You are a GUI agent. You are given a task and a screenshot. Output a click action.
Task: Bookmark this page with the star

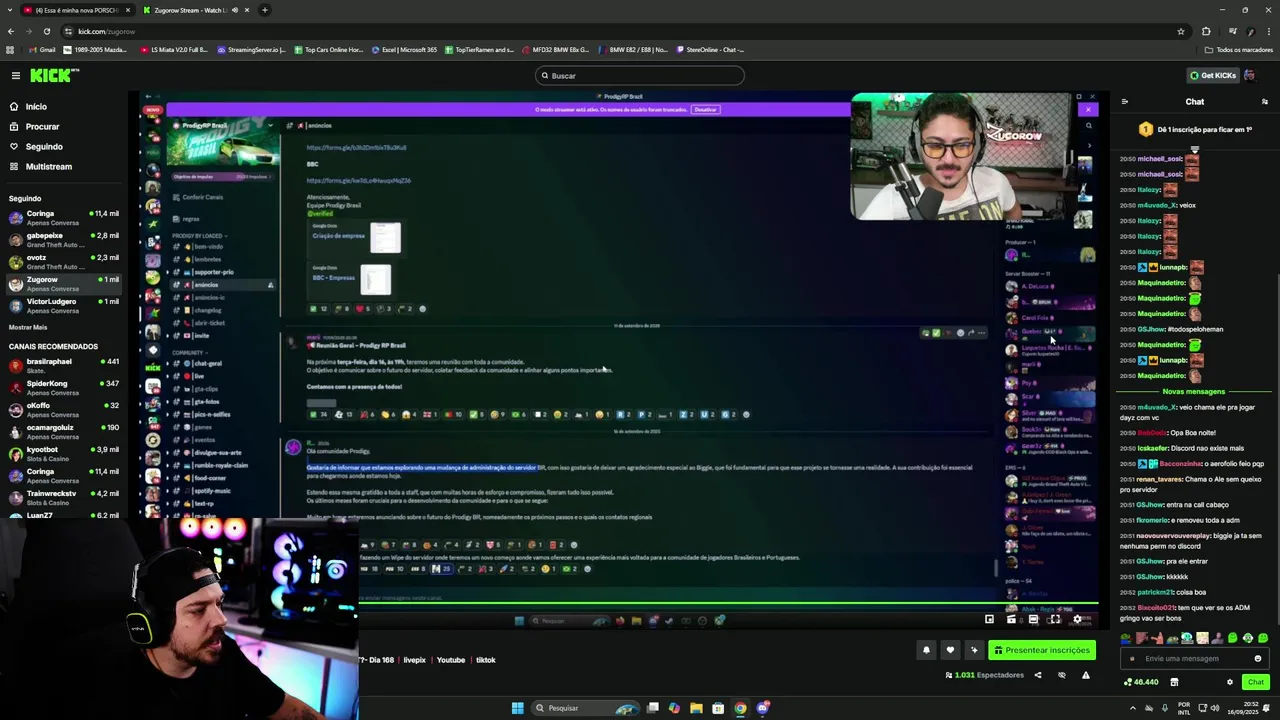1181,31
